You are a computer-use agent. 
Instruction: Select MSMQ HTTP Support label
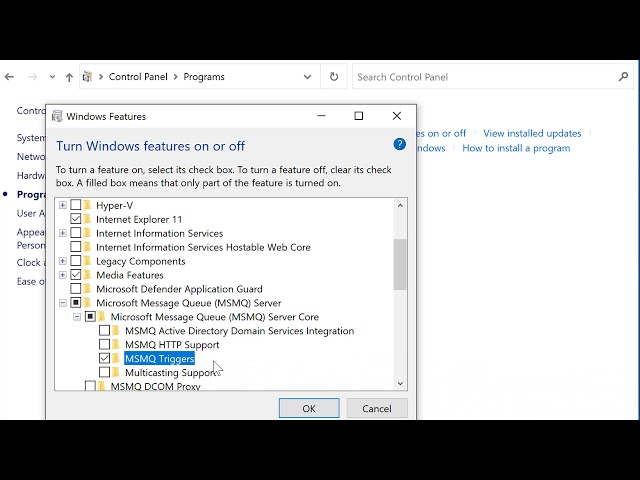click(172, 345)
